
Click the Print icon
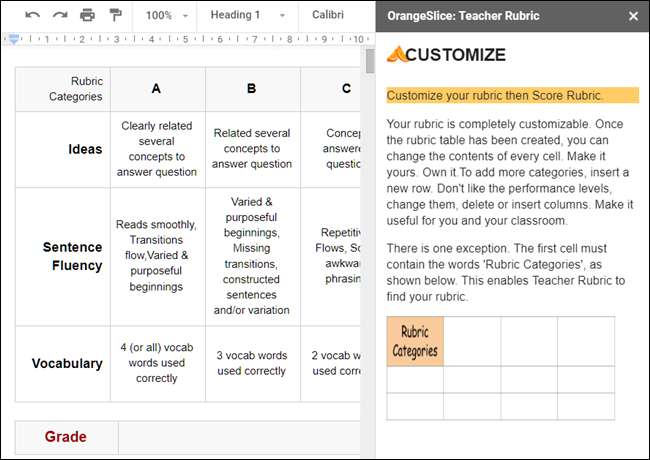point(87,15)
